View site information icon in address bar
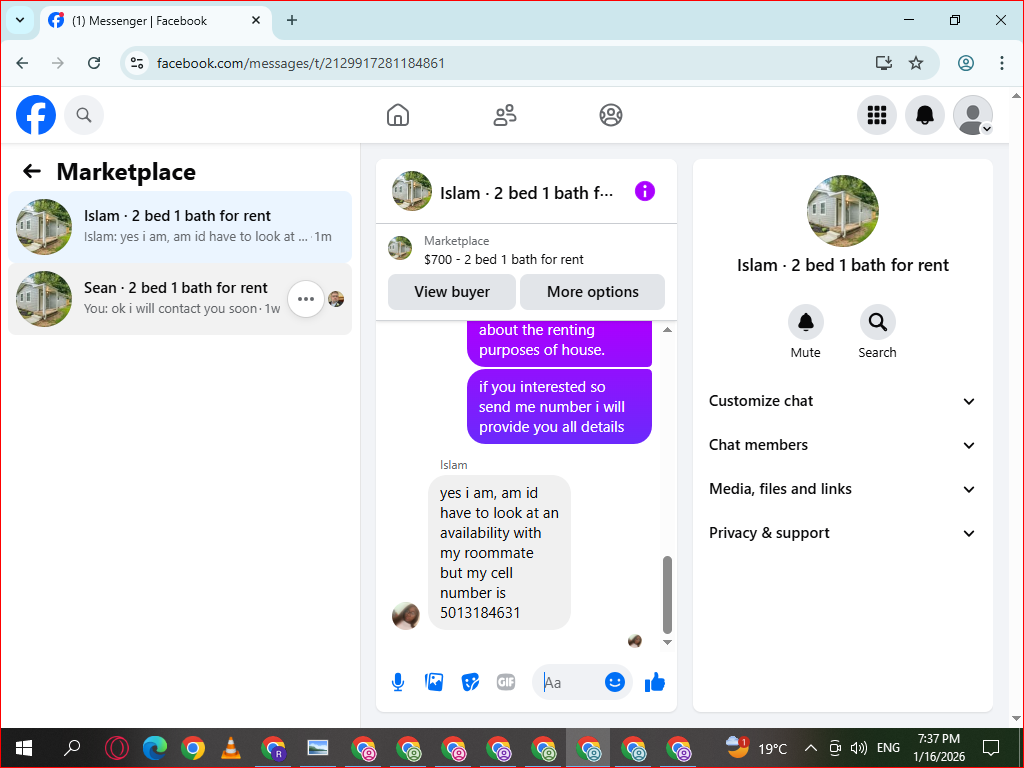 click(x=136, y=63)
